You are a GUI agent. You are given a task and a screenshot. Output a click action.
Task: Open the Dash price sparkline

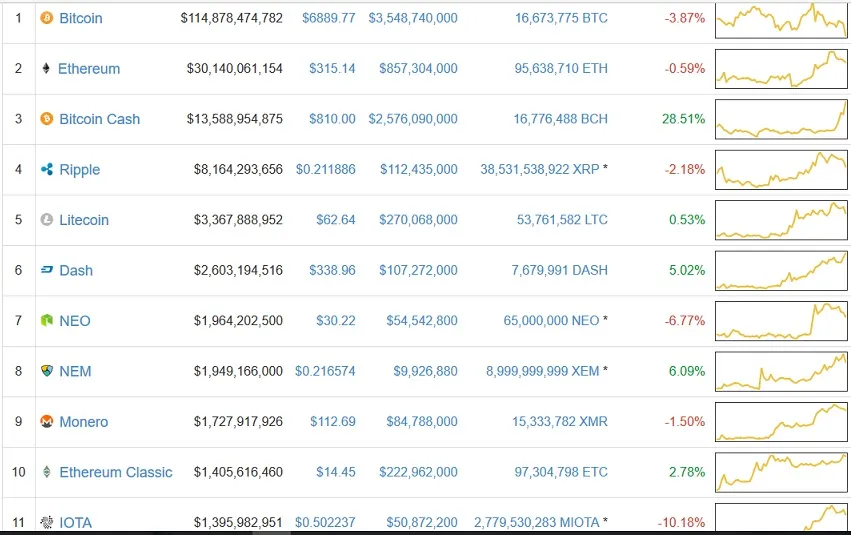(x=781, y=271)
